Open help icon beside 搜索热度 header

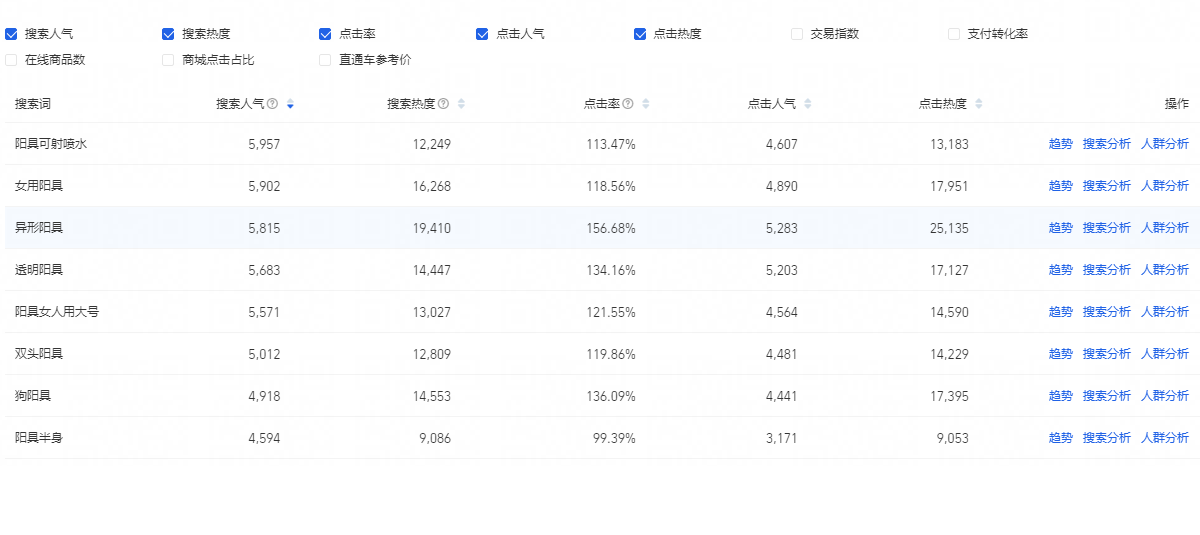tap(443, 104)
